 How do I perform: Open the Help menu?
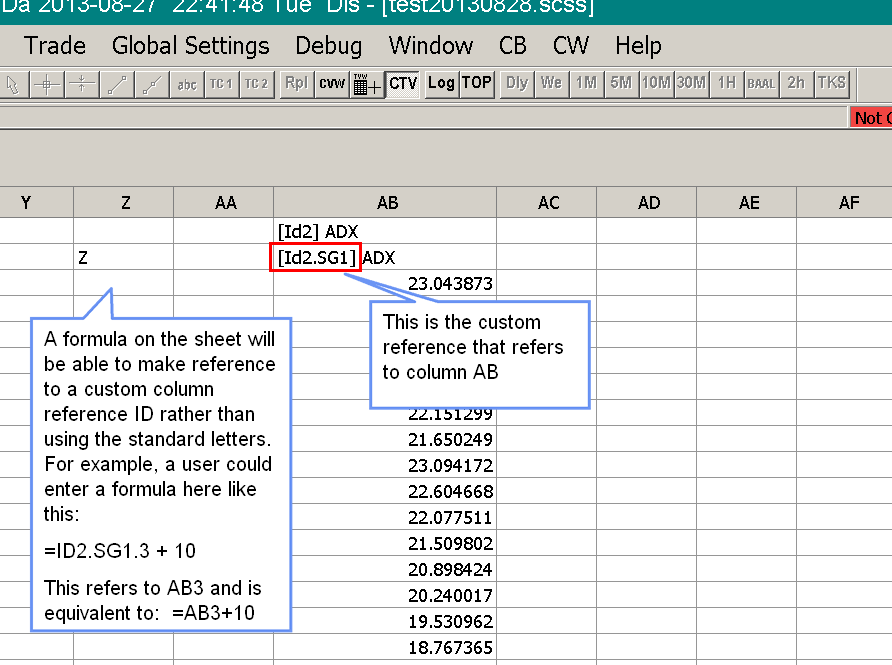(638, 46)
